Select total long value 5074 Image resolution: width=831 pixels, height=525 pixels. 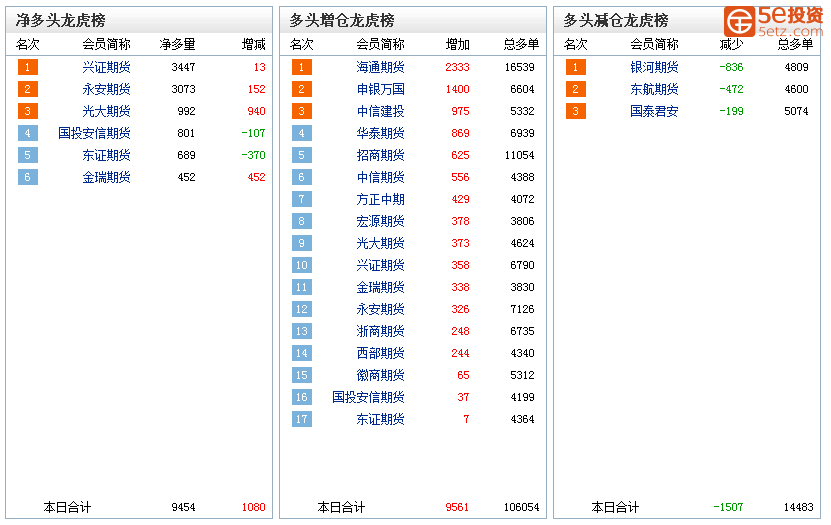click(x=797, y=111)
